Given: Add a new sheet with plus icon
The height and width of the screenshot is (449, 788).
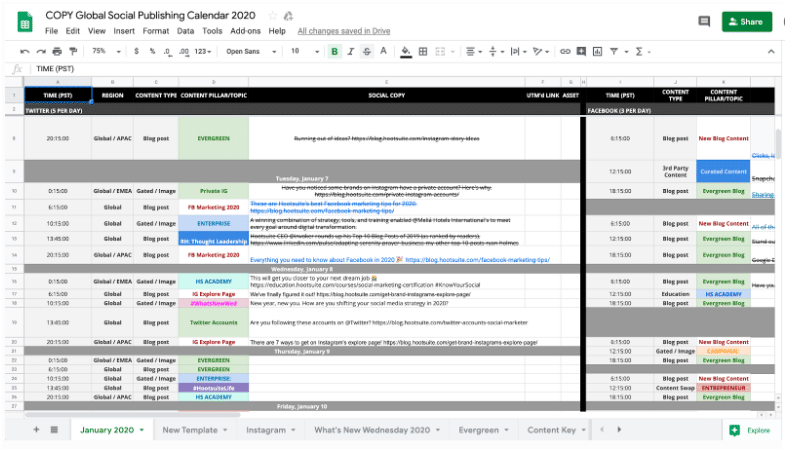Looking at the screenshot, I should (x=37, y=430).
